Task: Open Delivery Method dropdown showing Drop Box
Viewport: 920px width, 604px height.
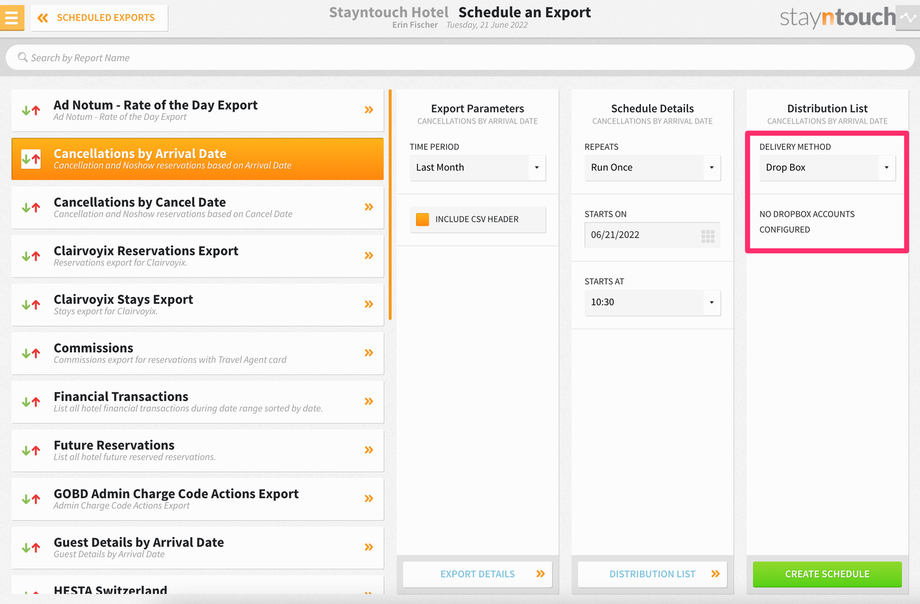Action: click(827, 168)
